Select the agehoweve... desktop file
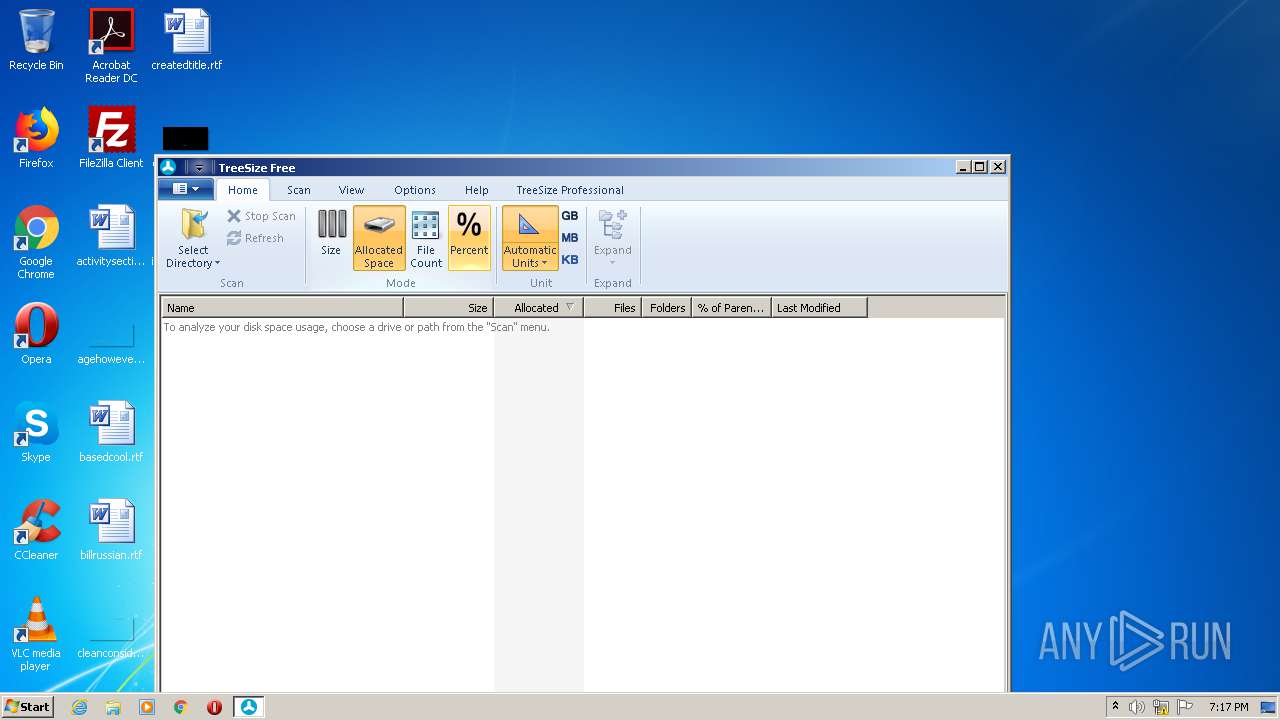1280x720 pixels. 111,340
